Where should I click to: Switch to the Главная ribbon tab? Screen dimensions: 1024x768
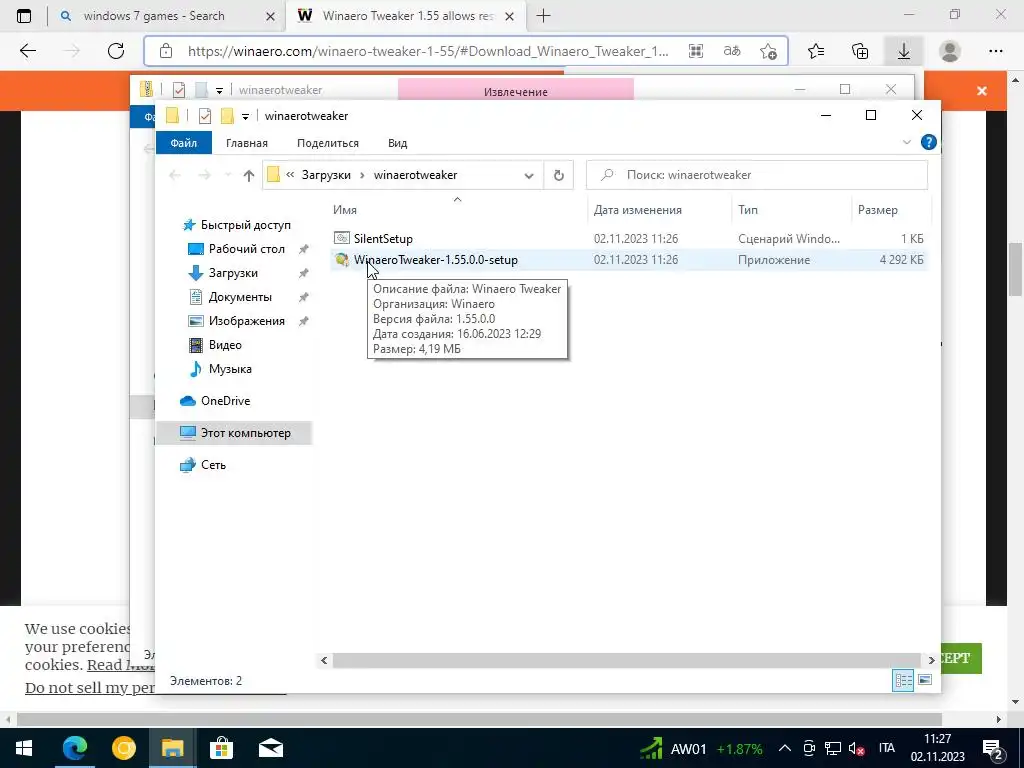[247, 143]
